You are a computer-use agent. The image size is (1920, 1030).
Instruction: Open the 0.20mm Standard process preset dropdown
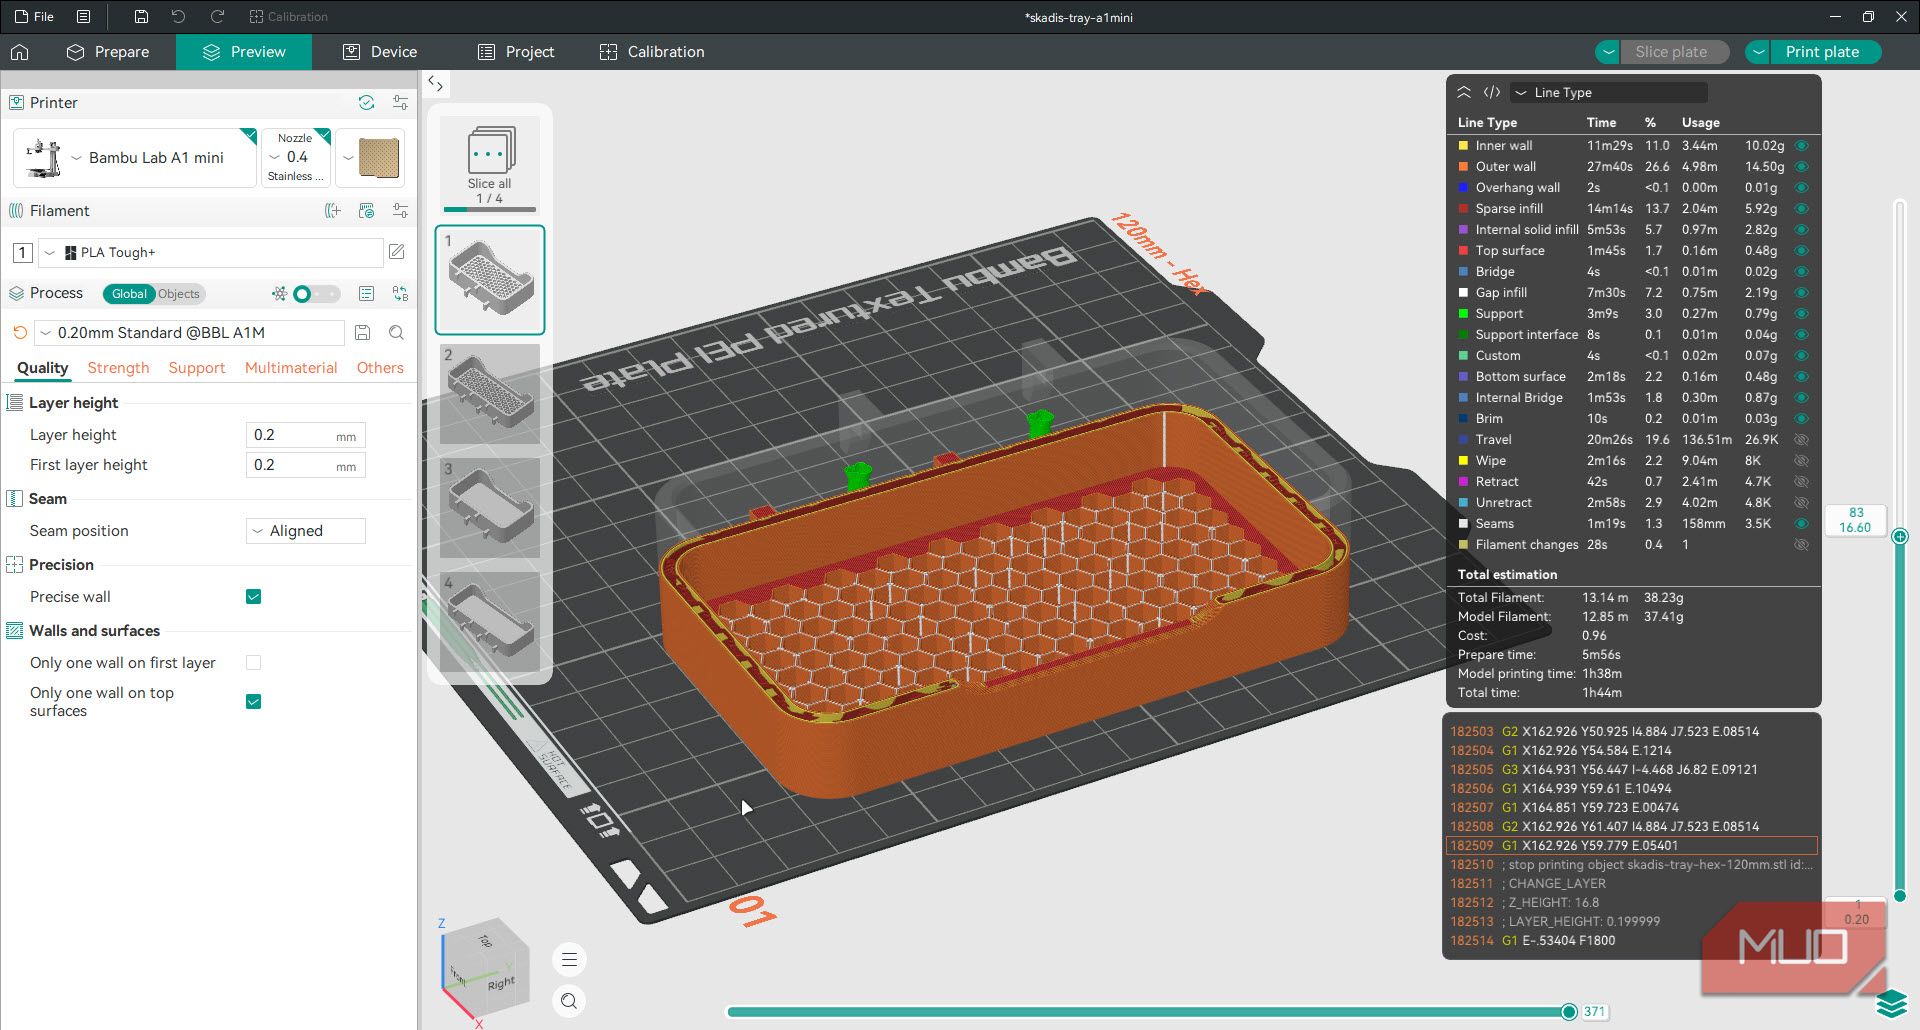tap(190, 332)
